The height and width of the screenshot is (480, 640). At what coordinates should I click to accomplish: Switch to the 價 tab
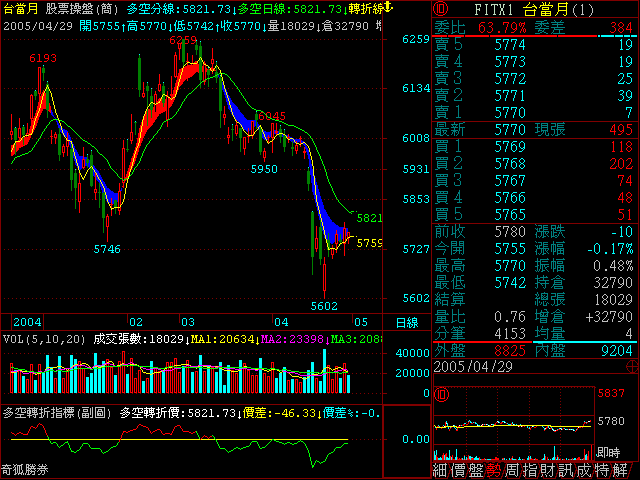click(458, 470)
